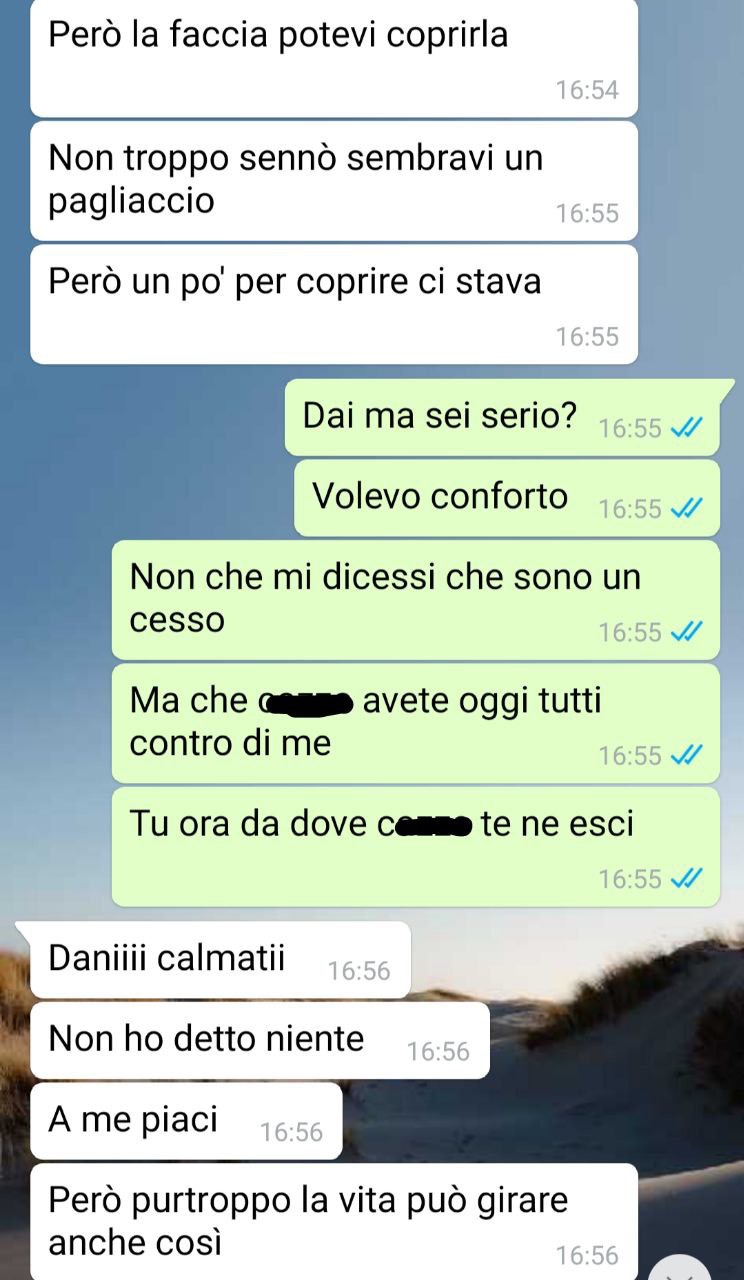Tap the green bubble 'Volevo conforto'
Image resolution: width=744 pixels, height=1280 pixels.
coord(507,498)
